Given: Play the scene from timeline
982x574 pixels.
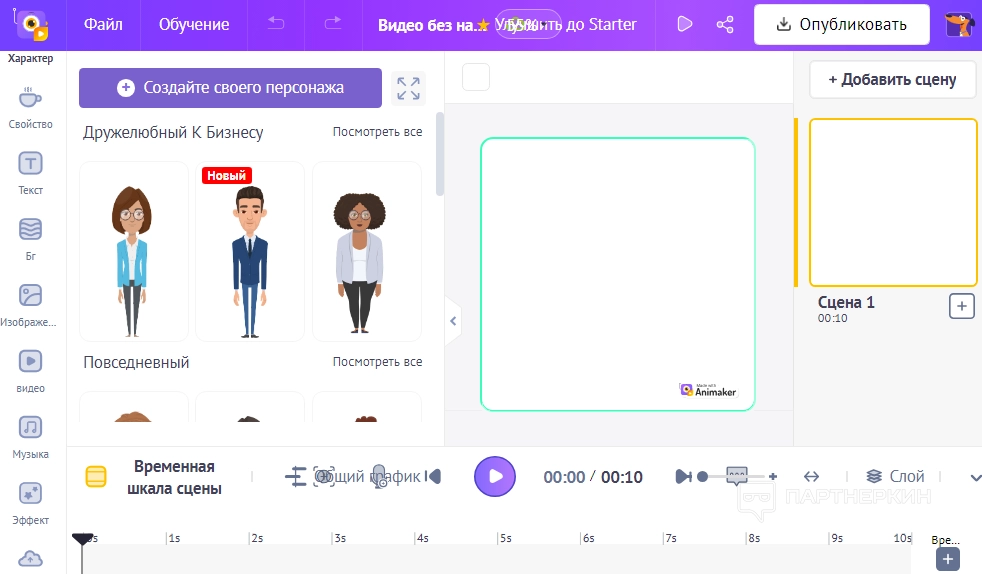Looking at the screenshot, I should [x=495, y=477].
